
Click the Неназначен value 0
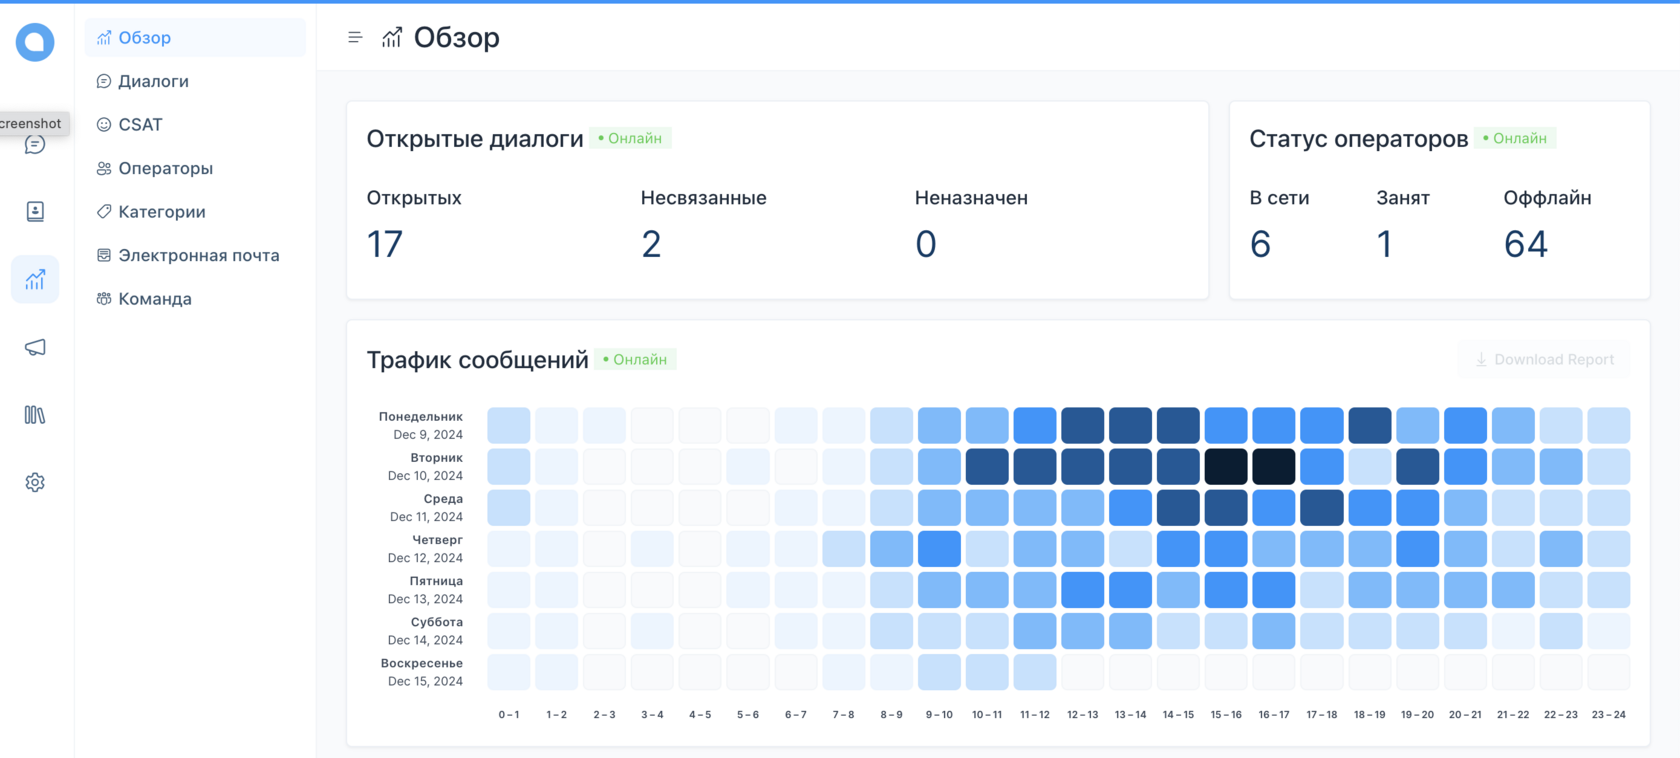pyautogui.click(x=926, y=244)
